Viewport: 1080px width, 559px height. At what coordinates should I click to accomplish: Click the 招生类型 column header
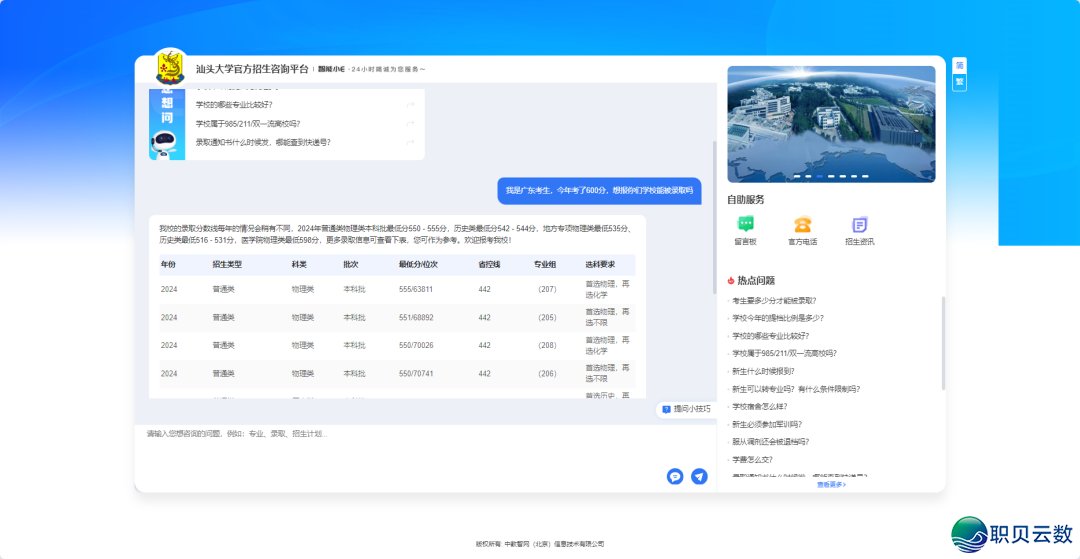(227, 264)
